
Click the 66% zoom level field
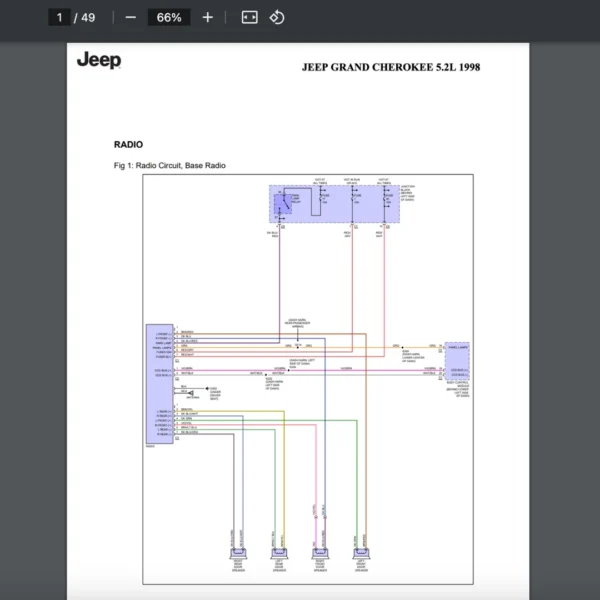point(169,17)
